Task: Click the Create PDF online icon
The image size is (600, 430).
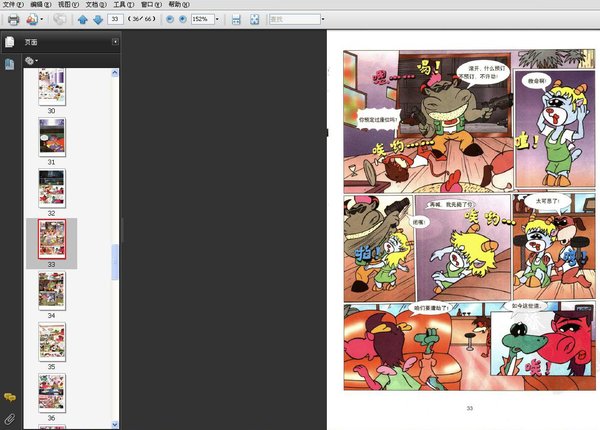Action: (x=32, y=19)
